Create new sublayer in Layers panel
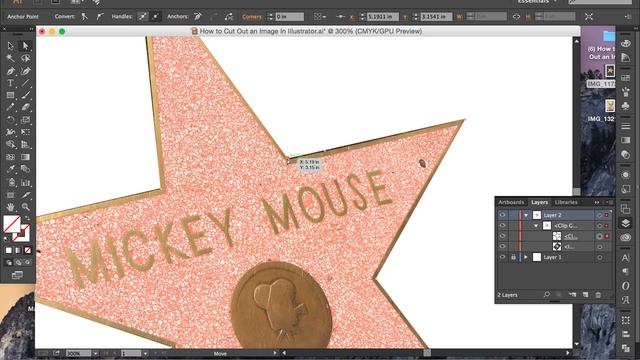The image size is (640, 360). coord(572,294)
